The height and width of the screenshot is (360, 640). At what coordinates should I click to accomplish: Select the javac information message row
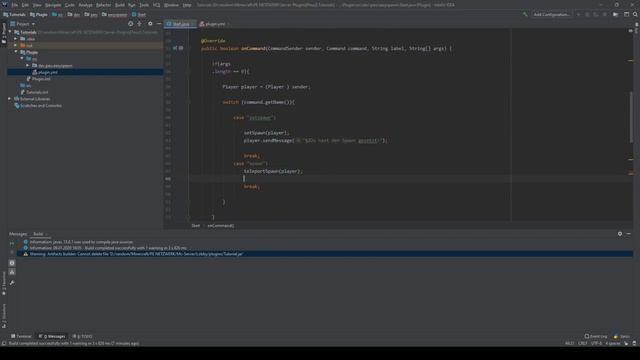325,242
